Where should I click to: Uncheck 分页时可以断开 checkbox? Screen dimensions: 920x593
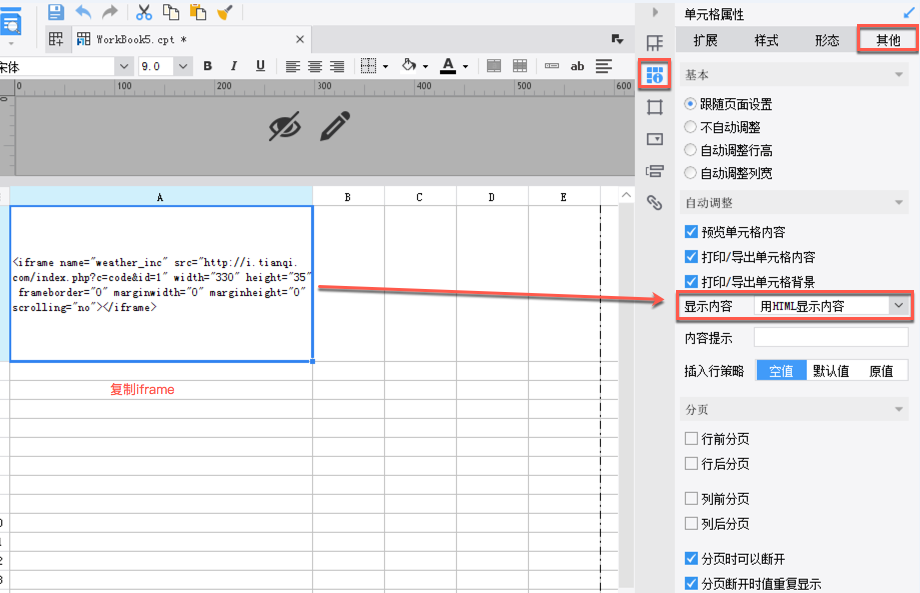(x=691, y=558)
